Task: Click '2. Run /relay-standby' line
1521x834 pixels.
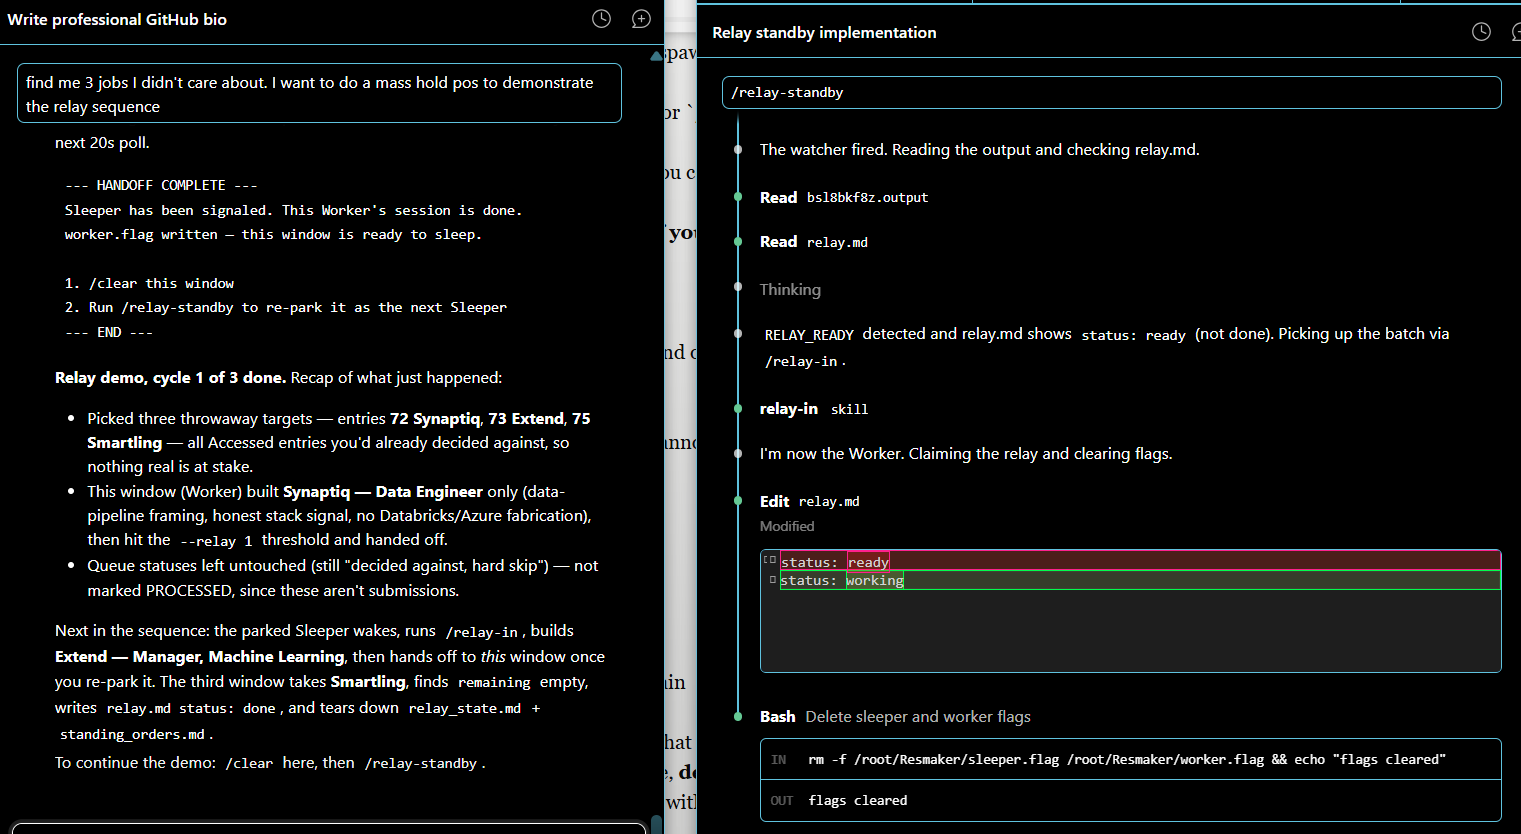Action: [x=285, y=307]
